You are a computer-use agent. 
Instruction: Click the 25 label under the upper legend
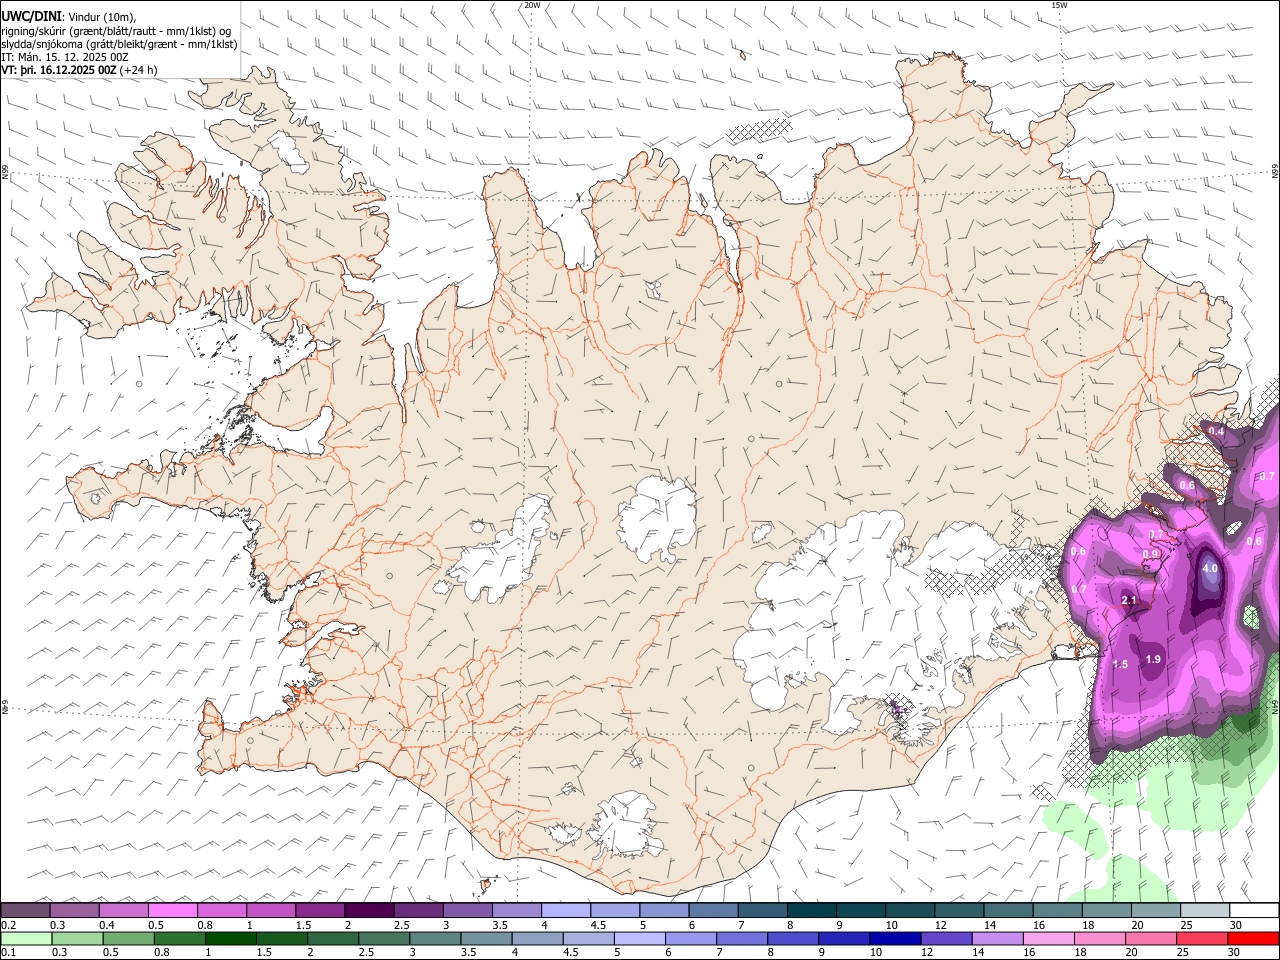click(1184, 925)
